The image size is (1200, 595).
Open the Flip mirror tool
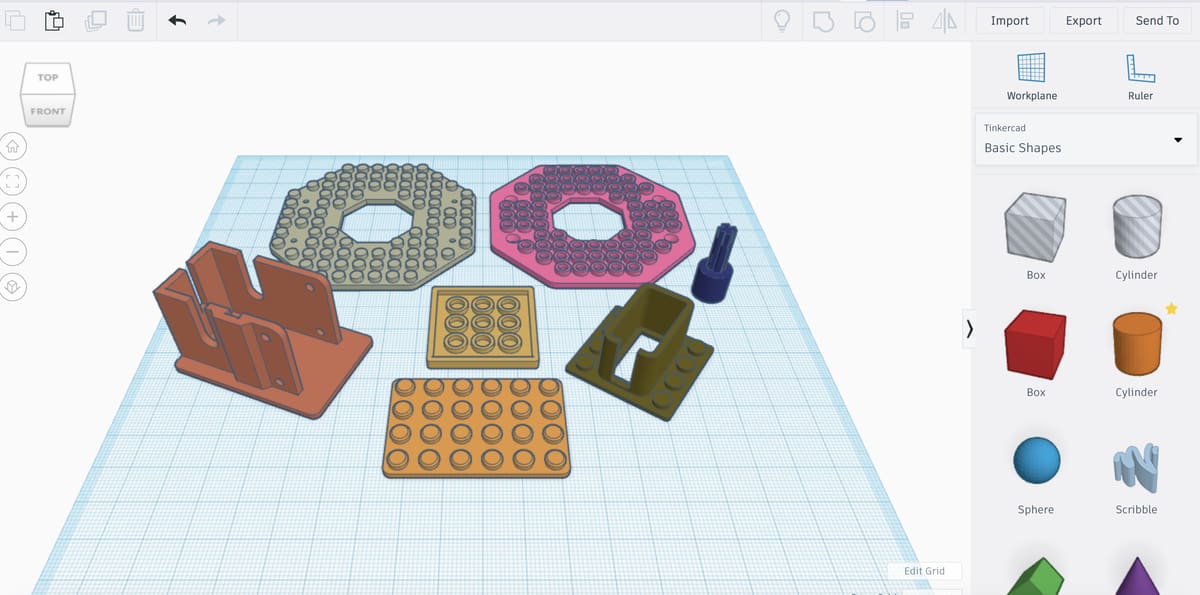[944, 20]
